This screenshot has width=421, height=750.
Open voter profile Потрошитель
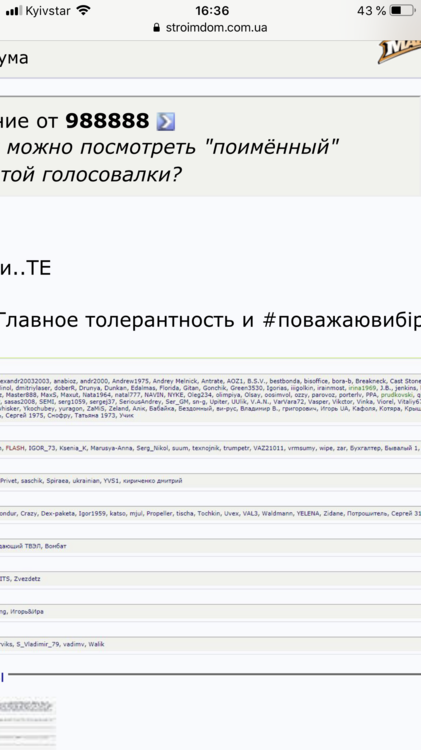coord(366,513)
